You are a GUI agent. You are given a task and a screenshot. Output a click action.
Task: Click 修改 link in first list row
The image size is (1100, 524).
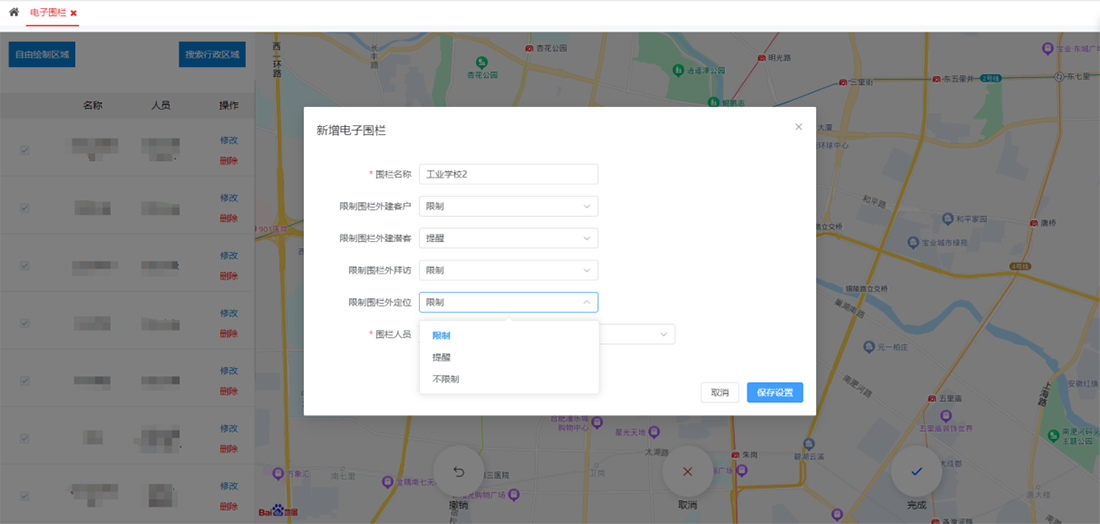[229, 141]
